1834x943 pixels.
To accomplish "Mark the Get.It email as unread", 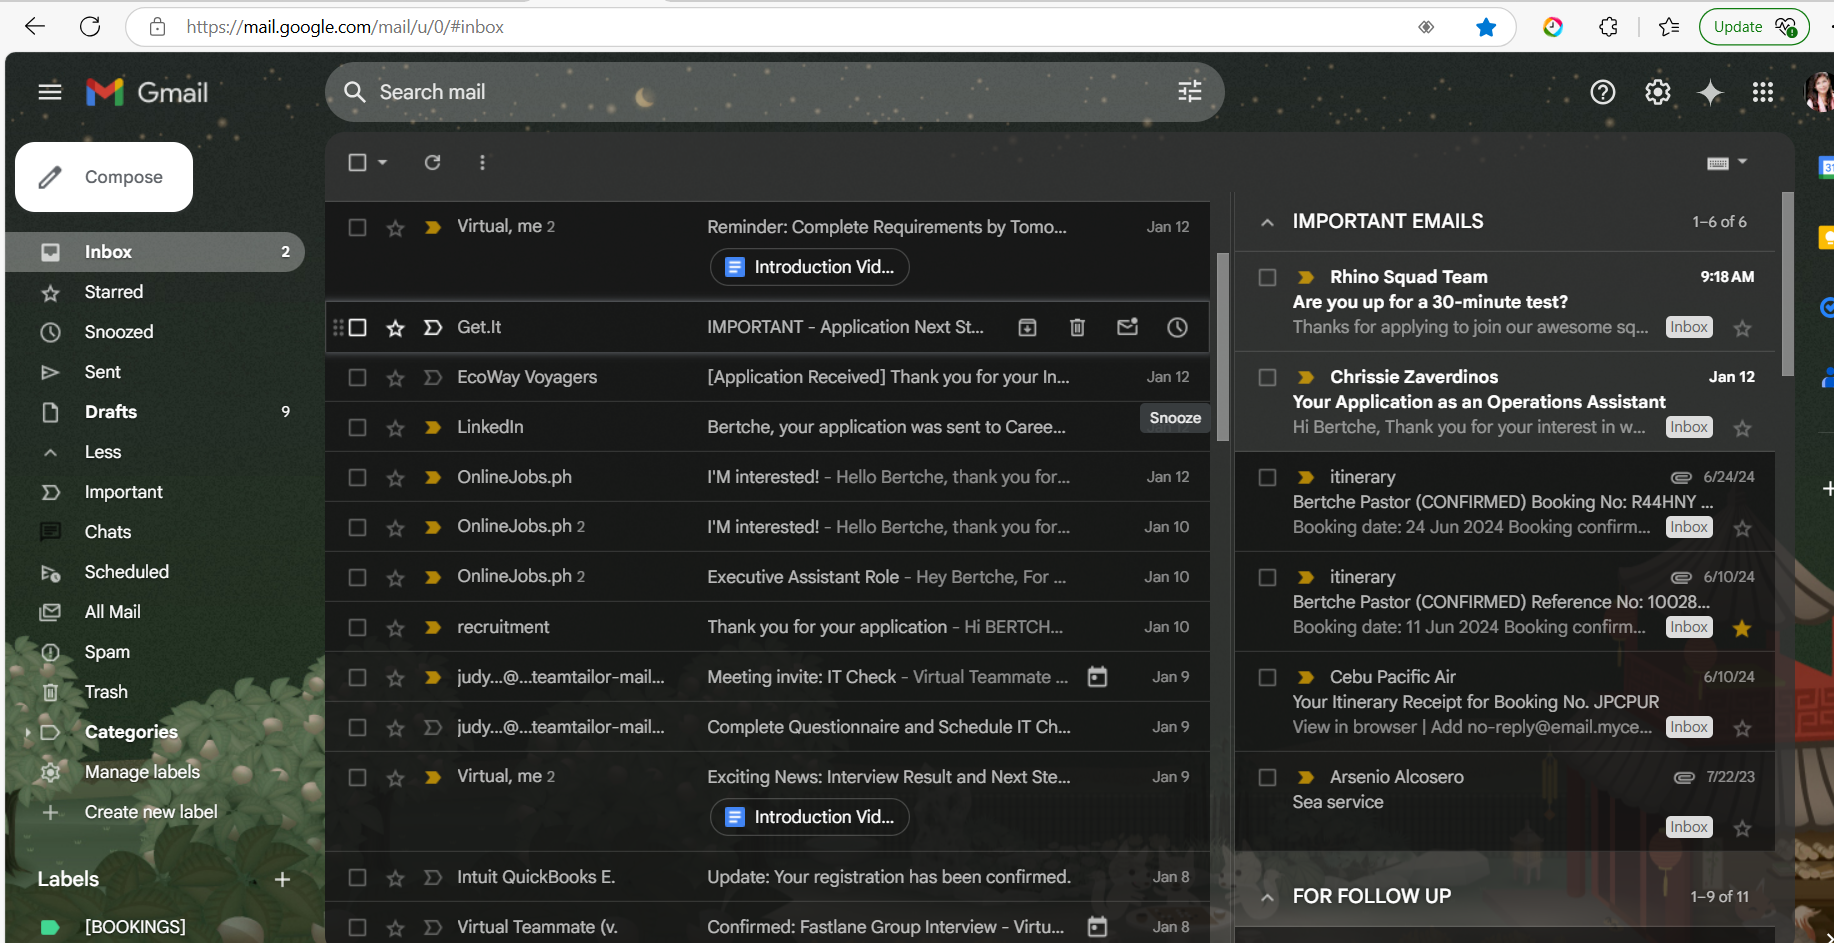I will (1127, 327).
